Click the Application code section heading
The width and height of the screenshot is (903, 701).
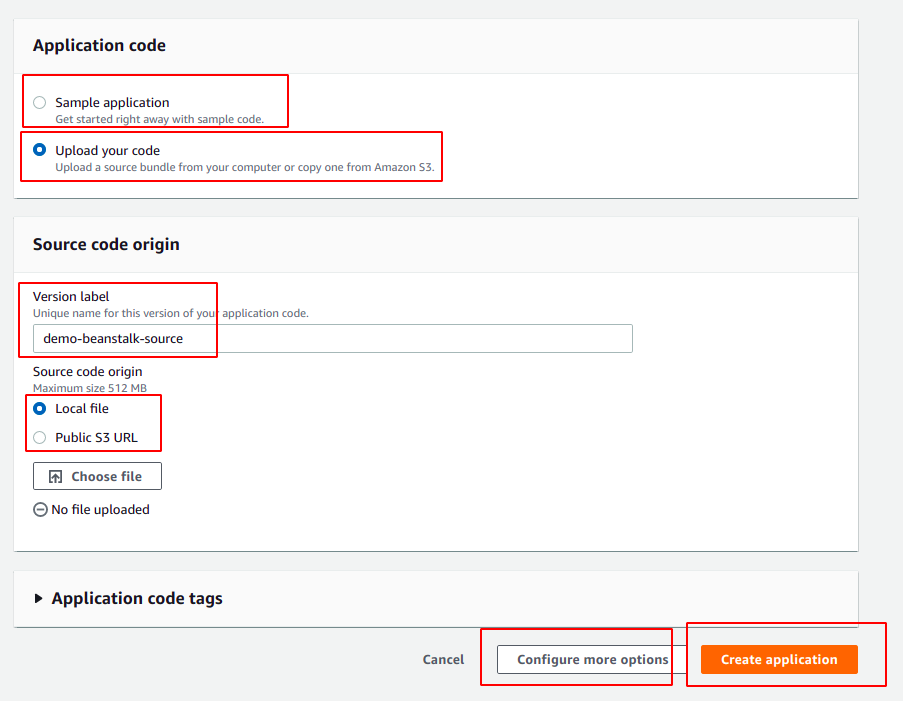pos(99,46)
